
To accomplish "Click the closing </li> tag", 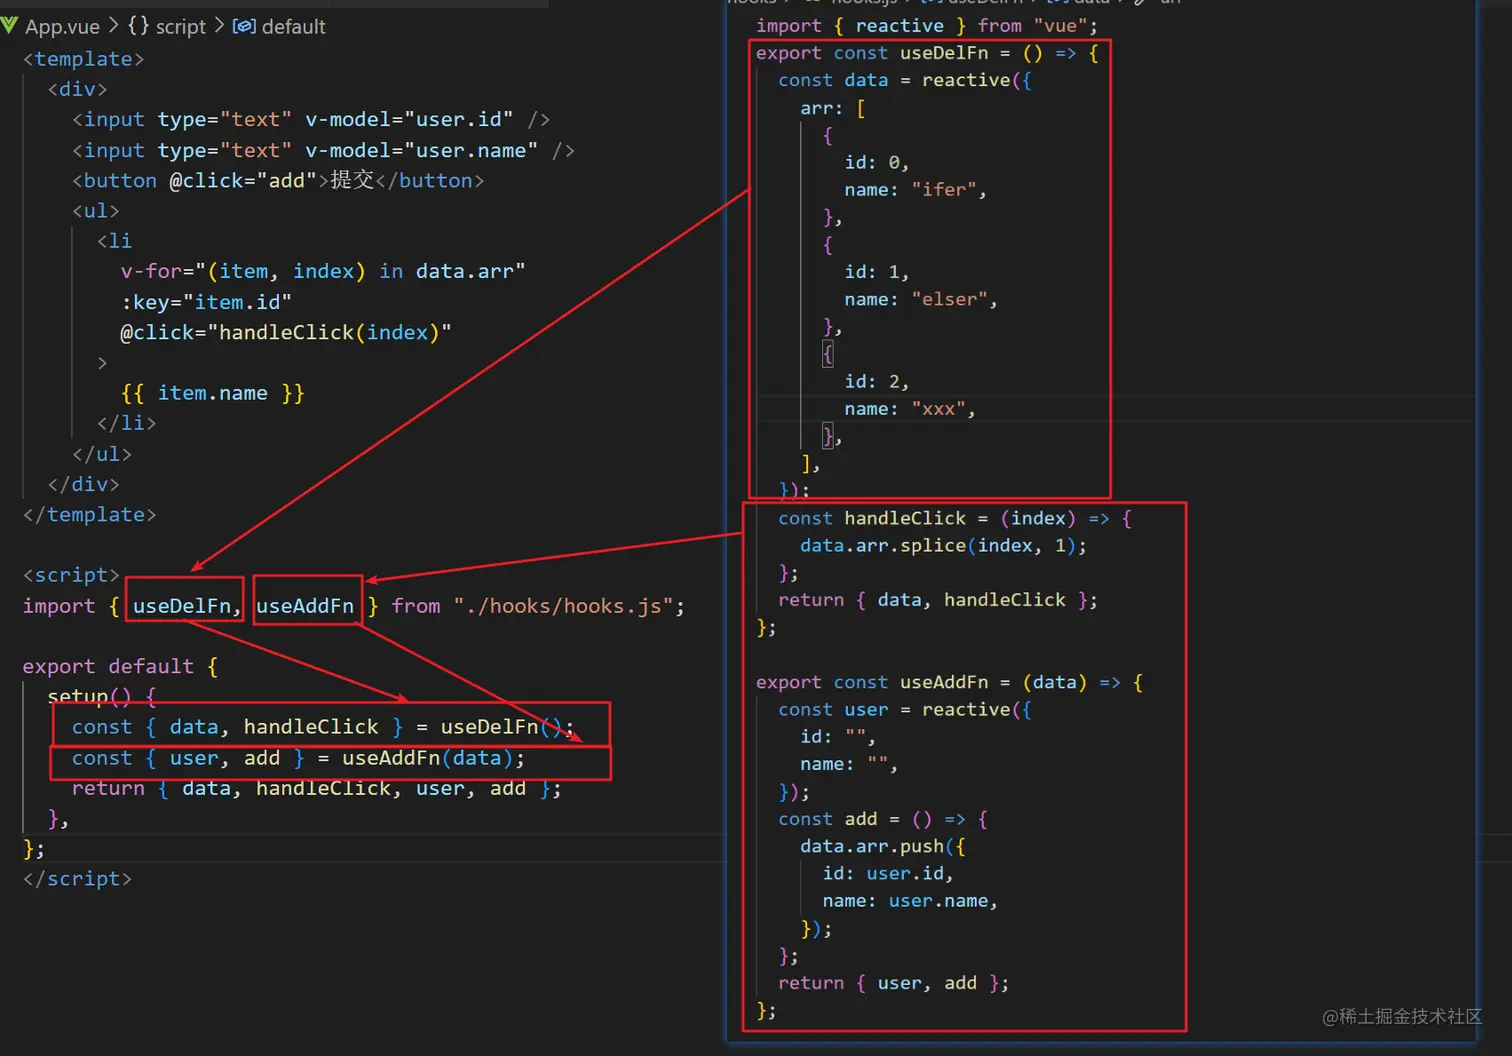I will tap(127, 423).
